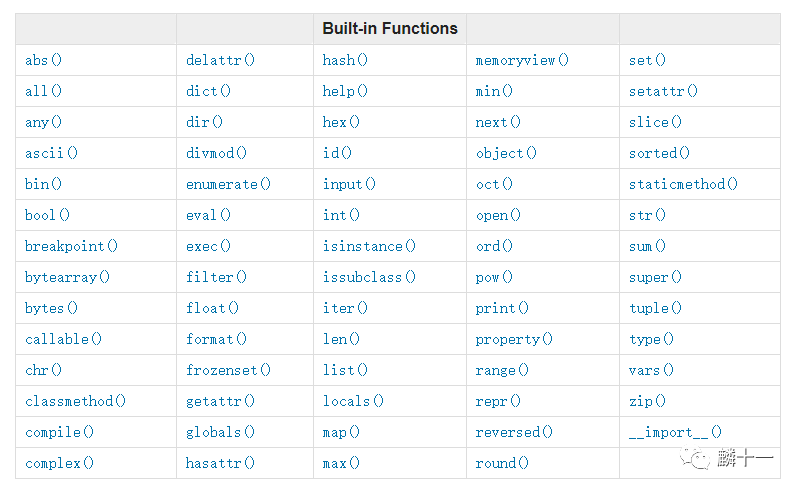Select the isinstance() link
Viewport: 799px width, 492px height.
[x=369, y=246]
